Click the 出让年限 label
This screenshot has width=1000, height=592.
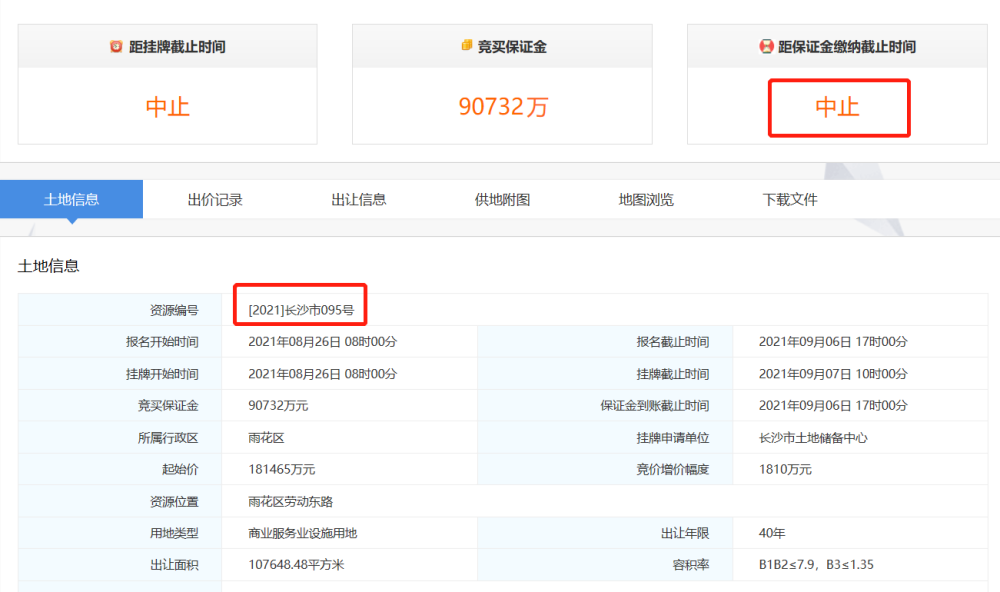point(685,533)
